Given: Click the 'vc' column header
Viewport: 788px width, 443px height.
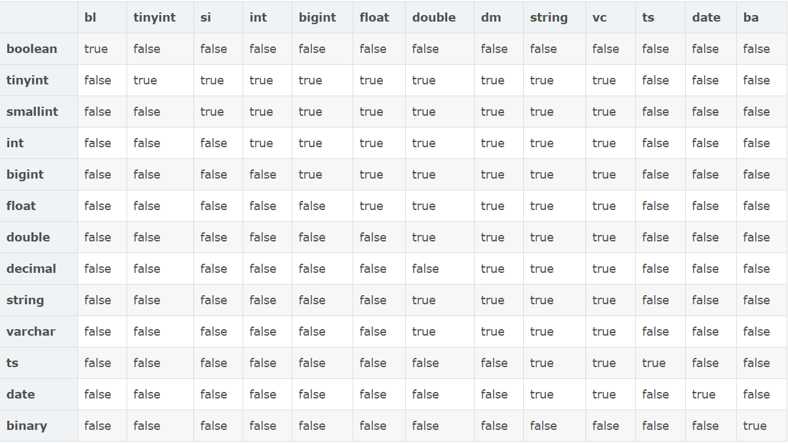Looking at the screenshot, I should (599, 18).
